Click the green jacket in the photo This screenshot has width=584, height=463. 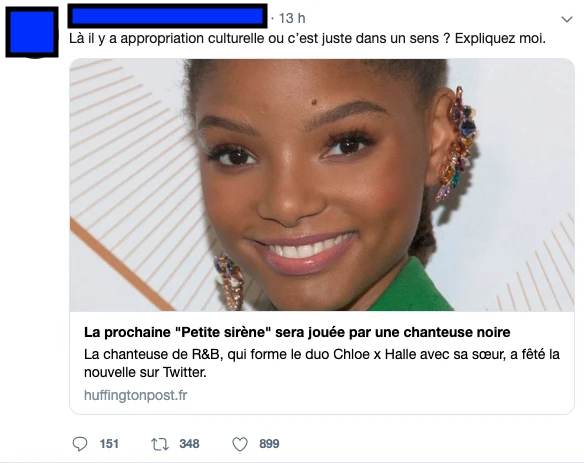click(412, 289)
